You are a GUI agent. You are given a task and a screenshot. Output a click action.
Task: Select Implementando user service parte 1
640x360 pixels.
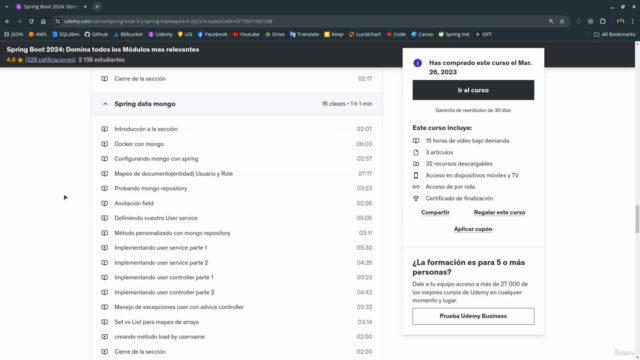click(x=160, y=248)
